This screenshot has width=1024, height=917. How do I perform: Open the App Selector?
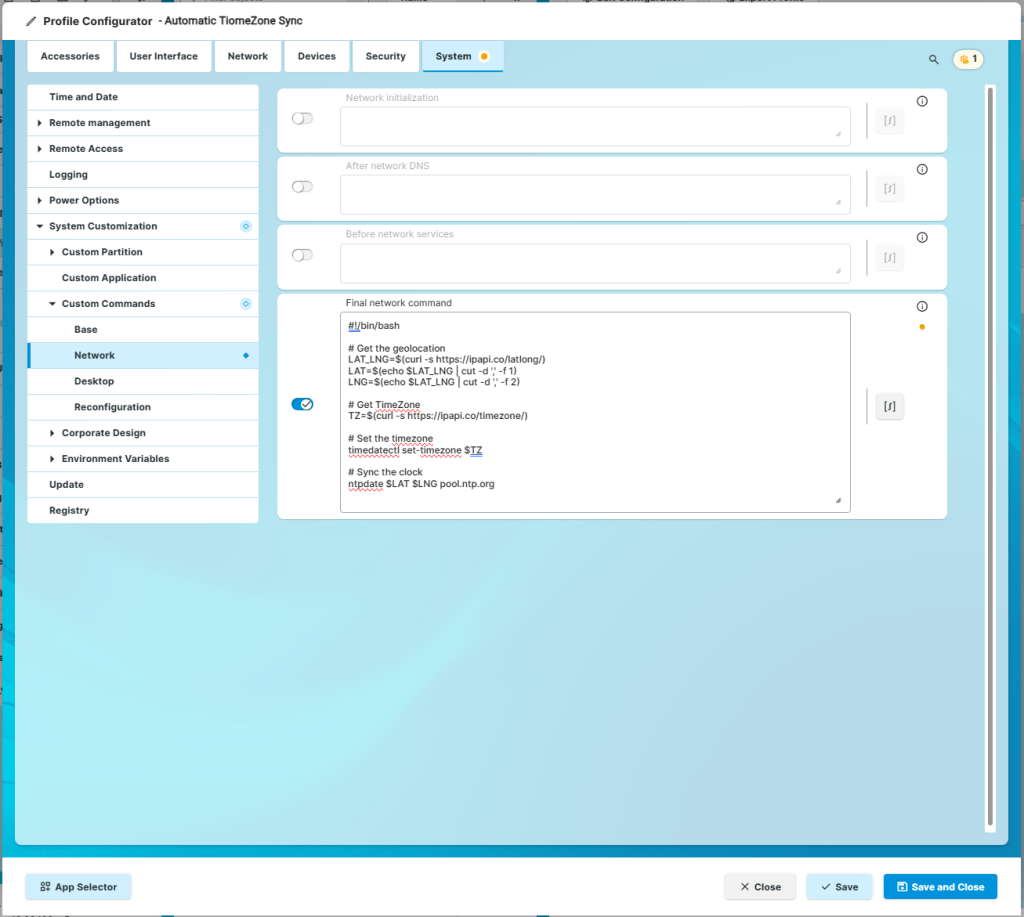(78, 887)
